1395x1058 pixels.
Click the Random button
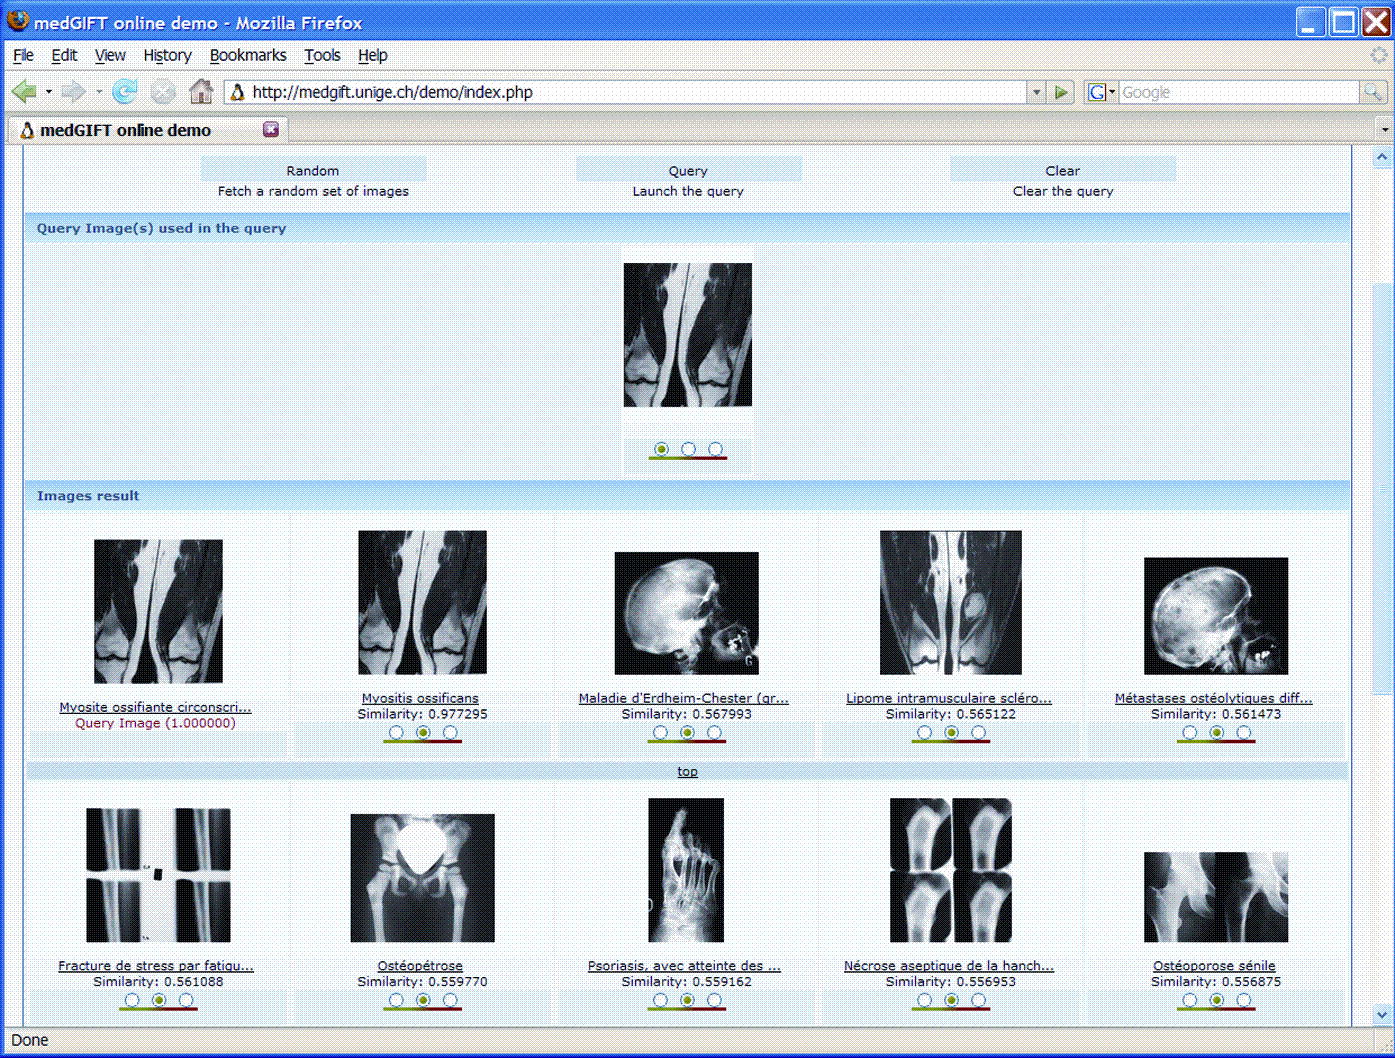[313, 170]
